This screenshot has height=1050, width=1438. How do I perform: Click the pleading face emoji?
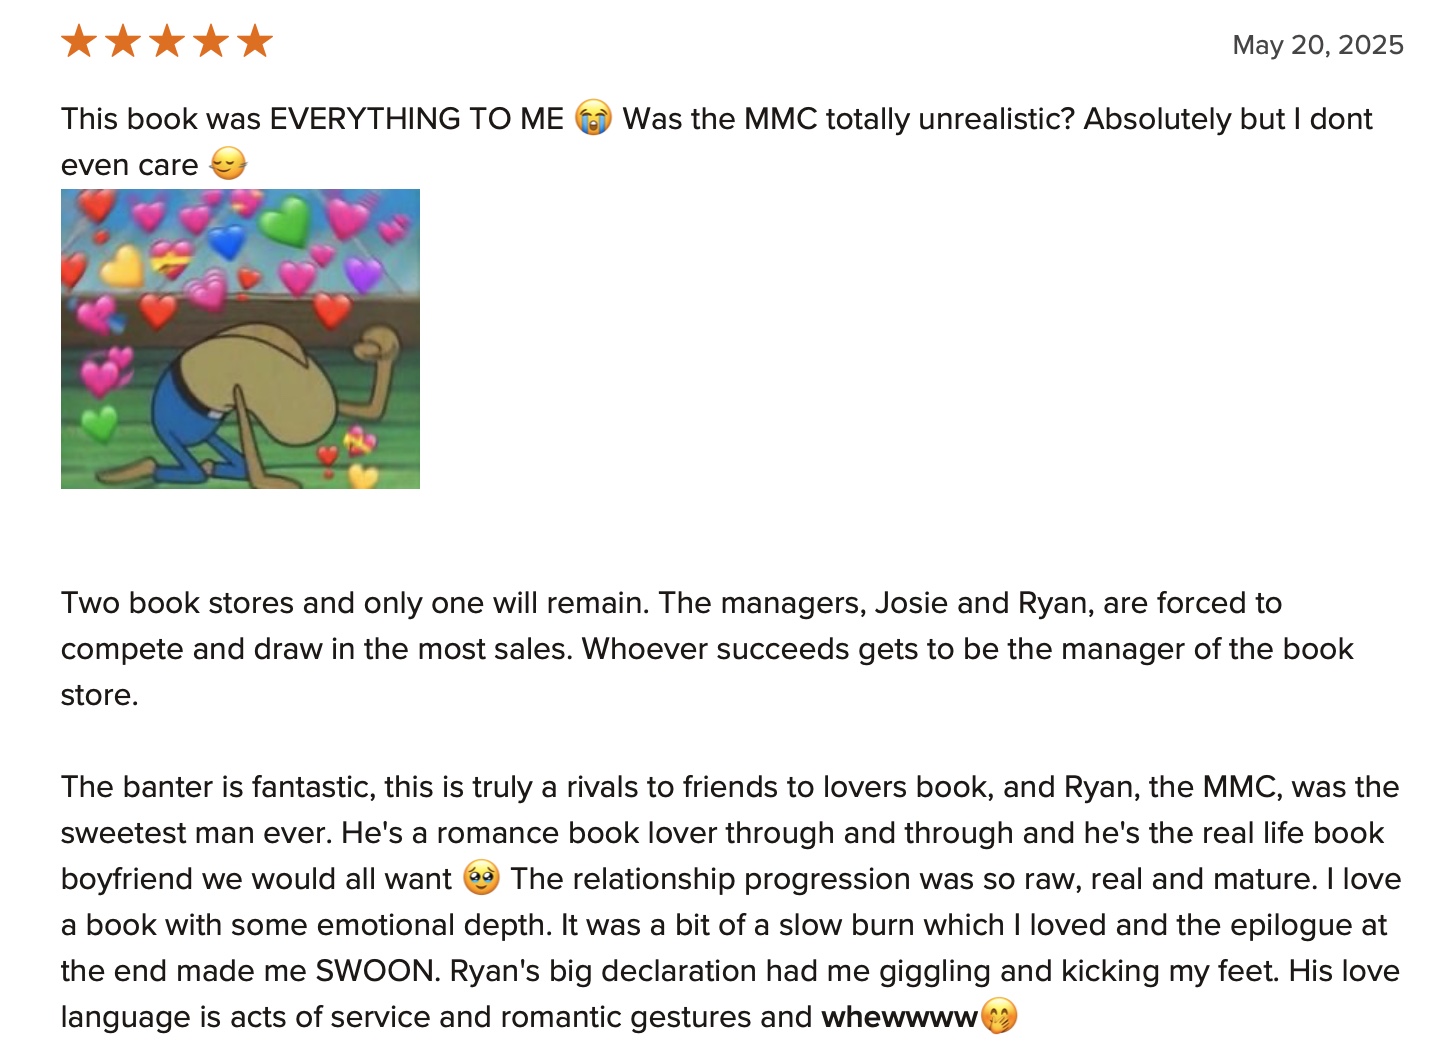pos(481,878)
